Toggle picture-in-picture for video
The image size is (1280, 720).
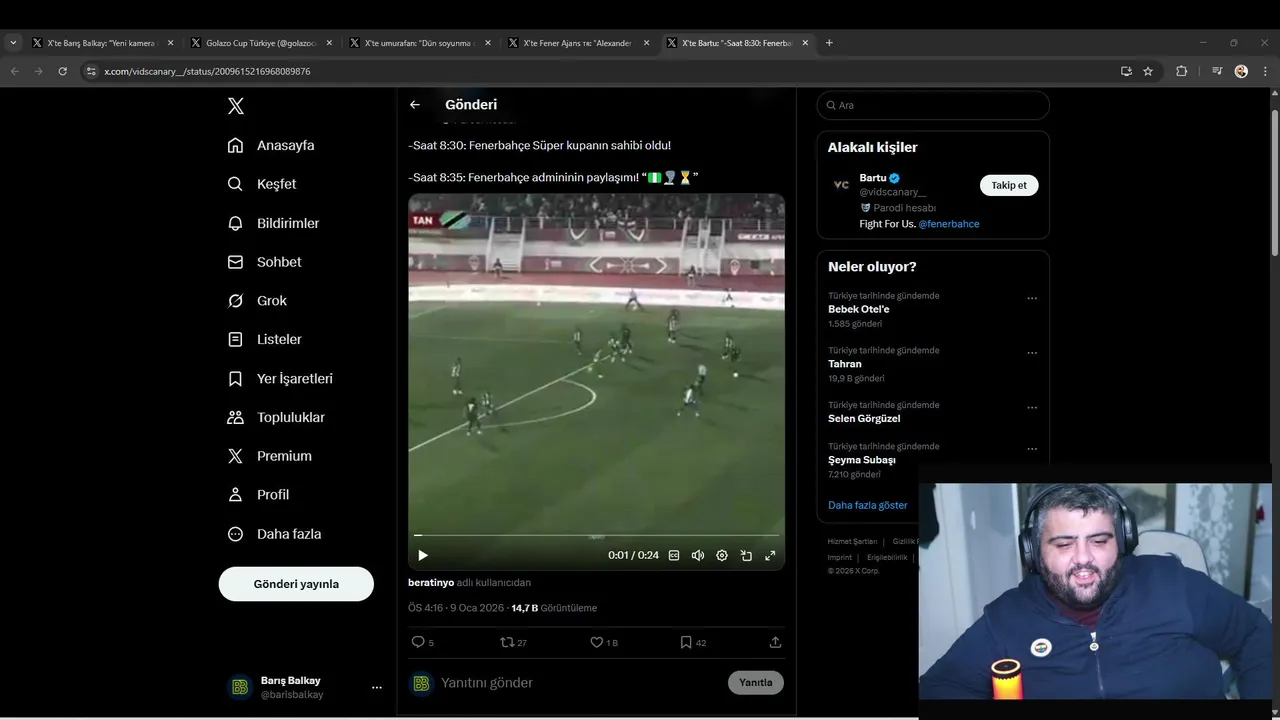[746, 555]
